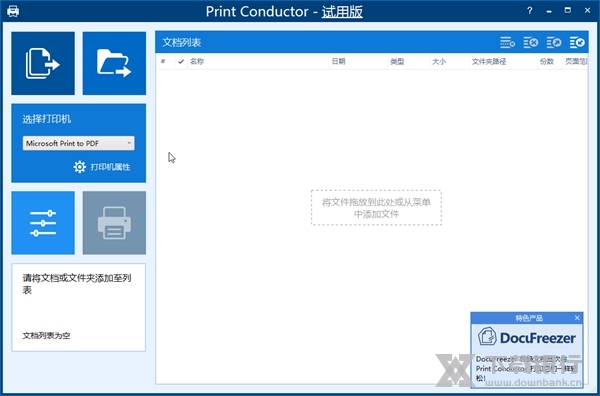600x396 pixels.
Task: Click the 试用版 trial link in title
Action: point(342,11)
